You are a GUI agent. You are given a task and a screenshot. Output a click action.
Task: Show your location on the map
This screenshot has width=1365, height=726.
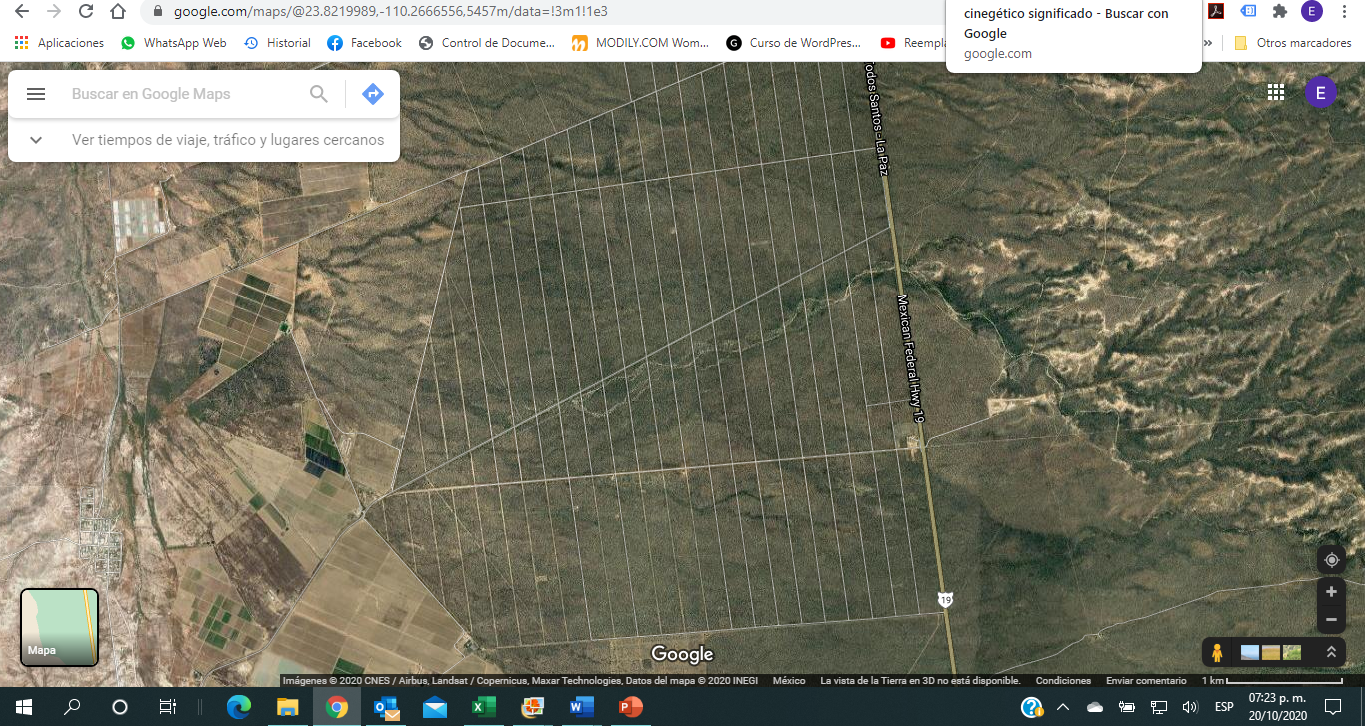click(x=1330, y=560)
